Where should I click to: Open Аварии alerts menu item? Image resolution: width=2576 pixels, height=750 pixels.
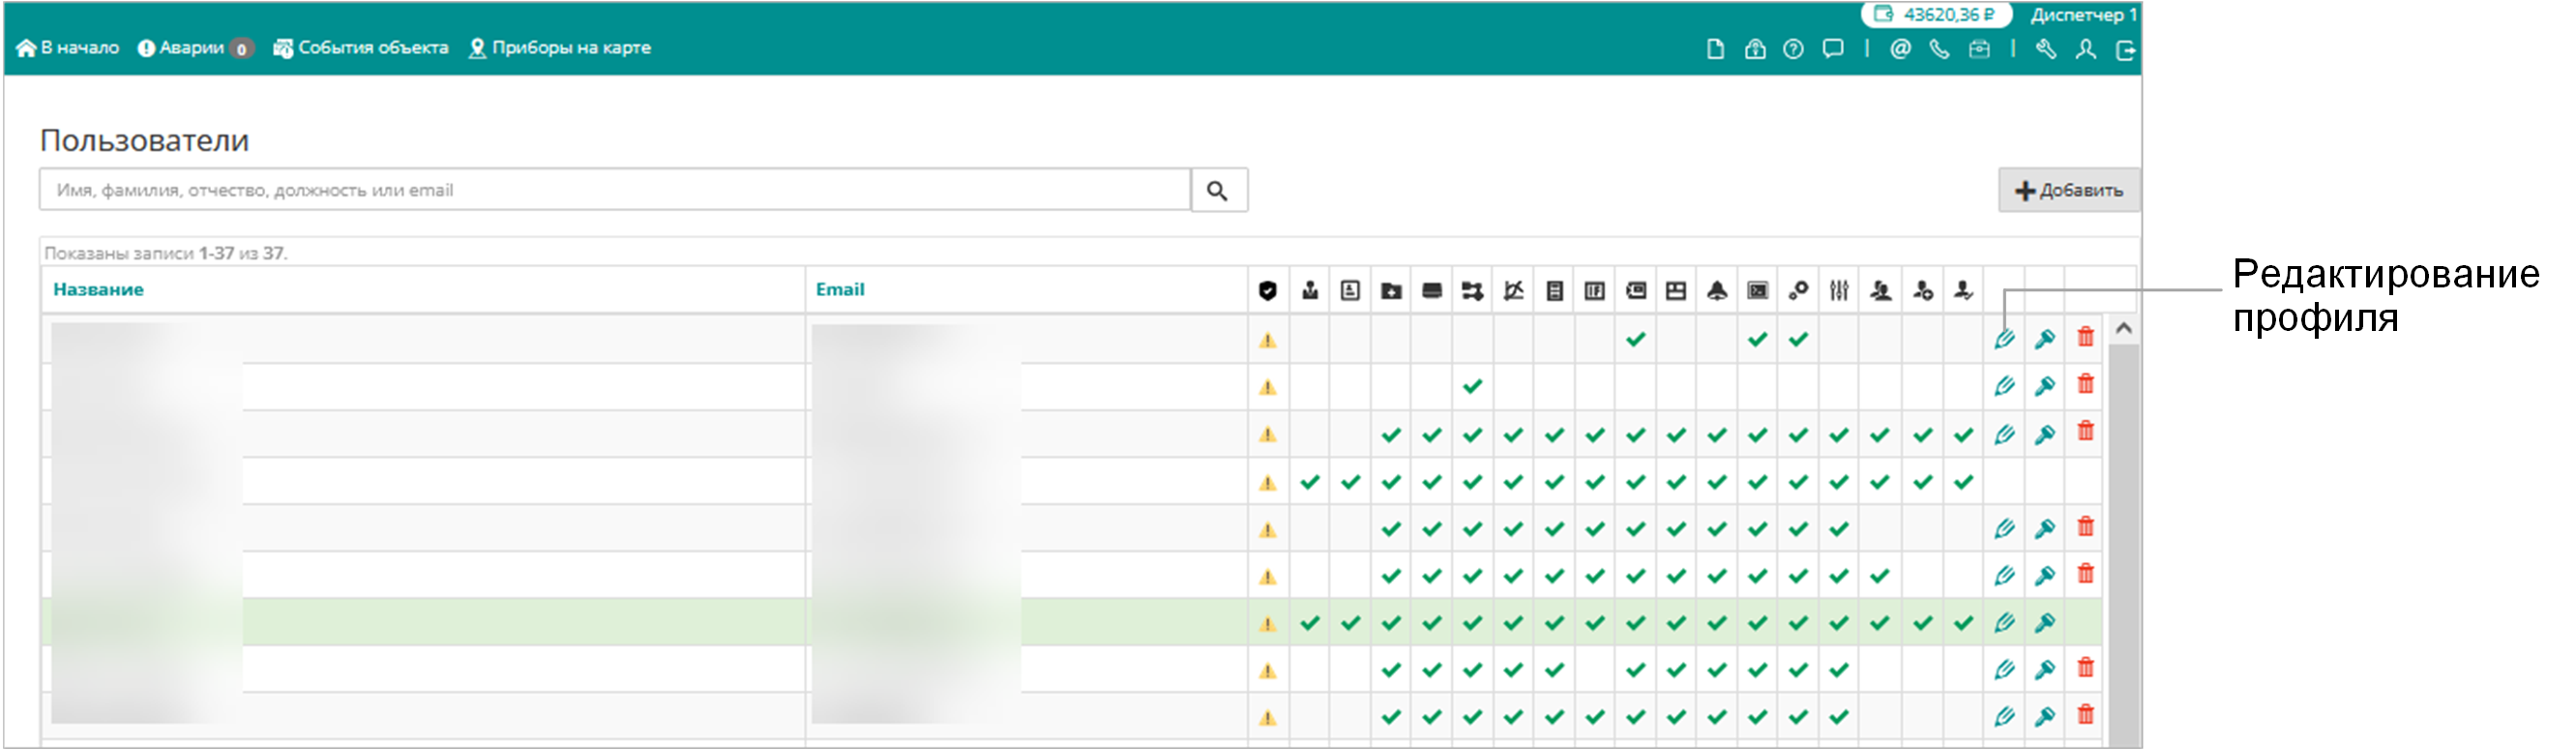(195, 48)
